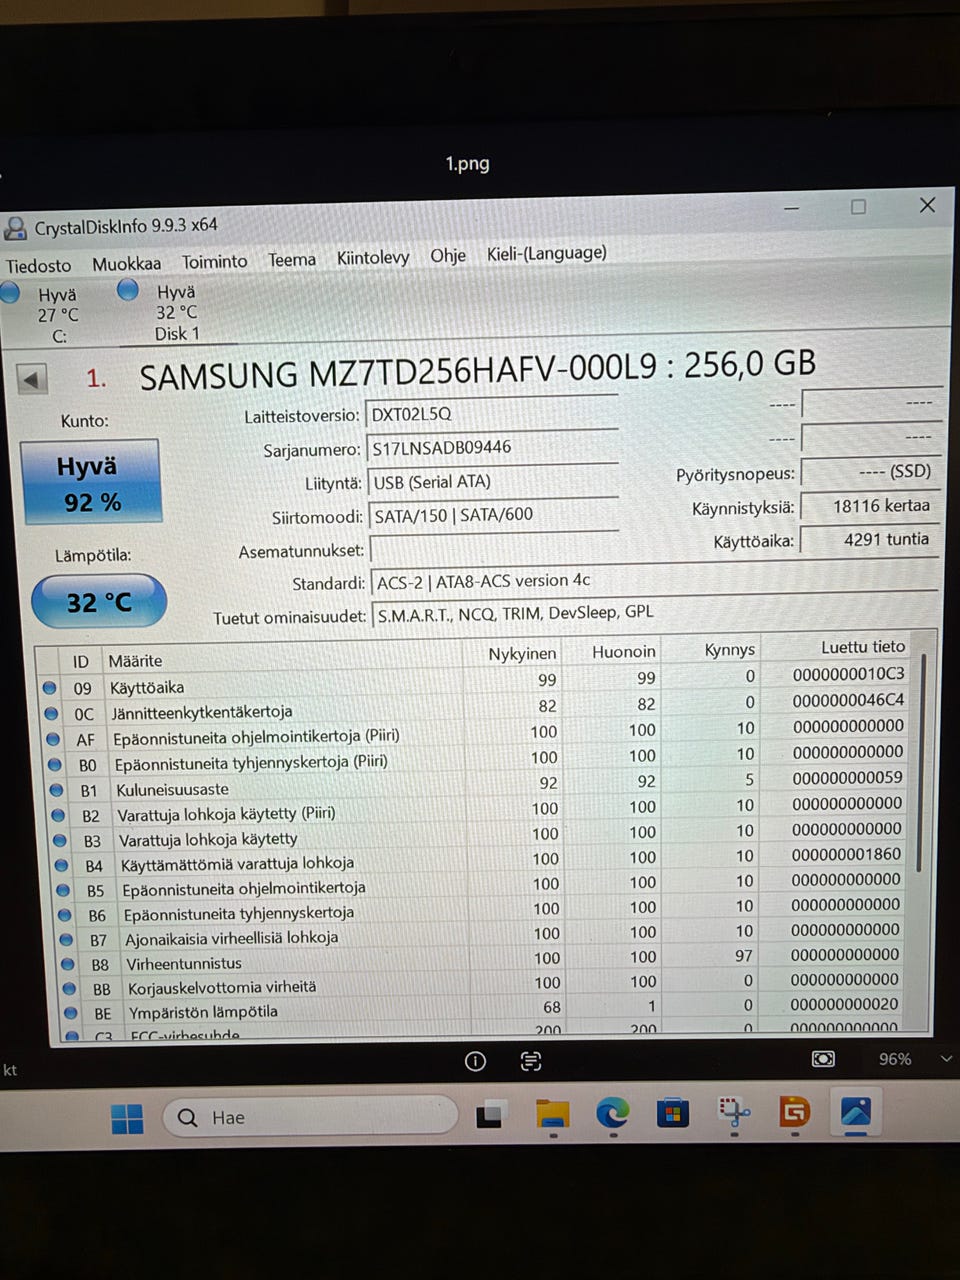Screen dimensions: 960x1280
Task: Click the status dot for row B1 Kuluneisuusaste
Action: [x=57, y=790]
